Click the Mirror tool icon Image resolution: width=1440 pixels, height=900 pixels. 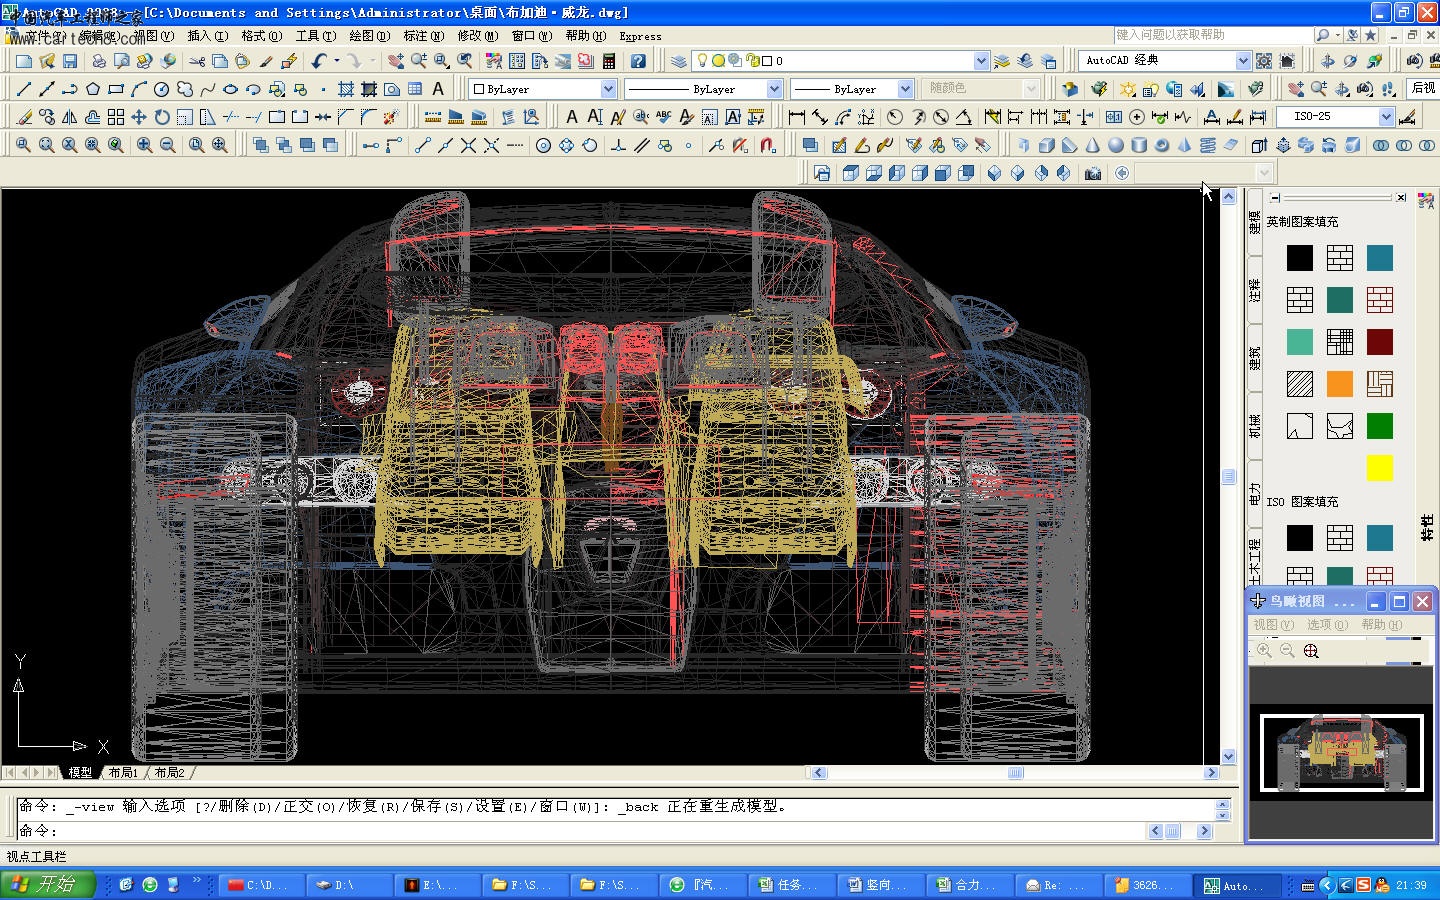(x=70, y=117)
